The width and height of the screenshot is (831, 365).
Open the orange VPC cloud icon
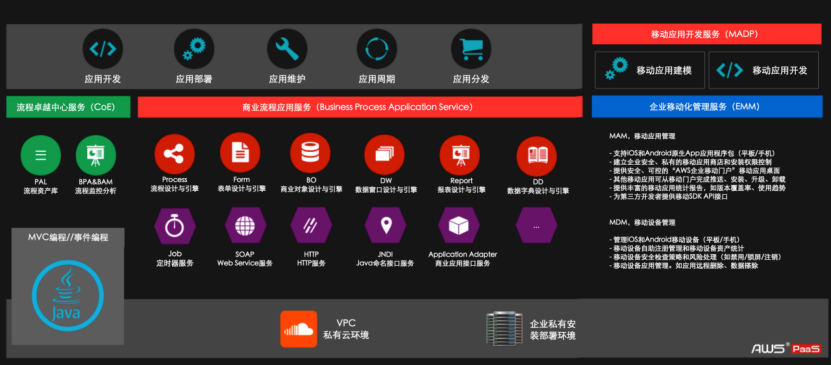[x=299, y=329]
